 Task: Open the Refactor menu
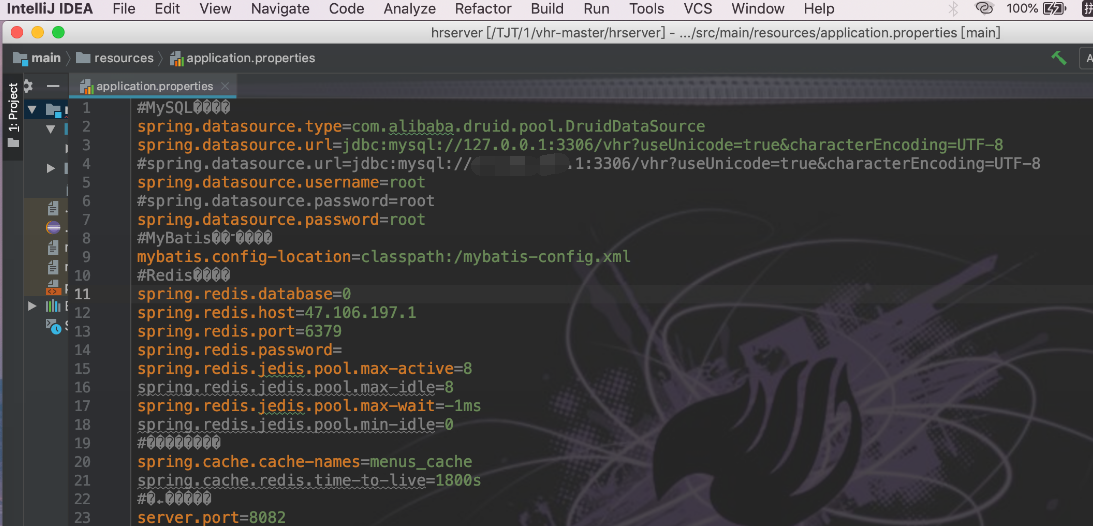point(483,9)
